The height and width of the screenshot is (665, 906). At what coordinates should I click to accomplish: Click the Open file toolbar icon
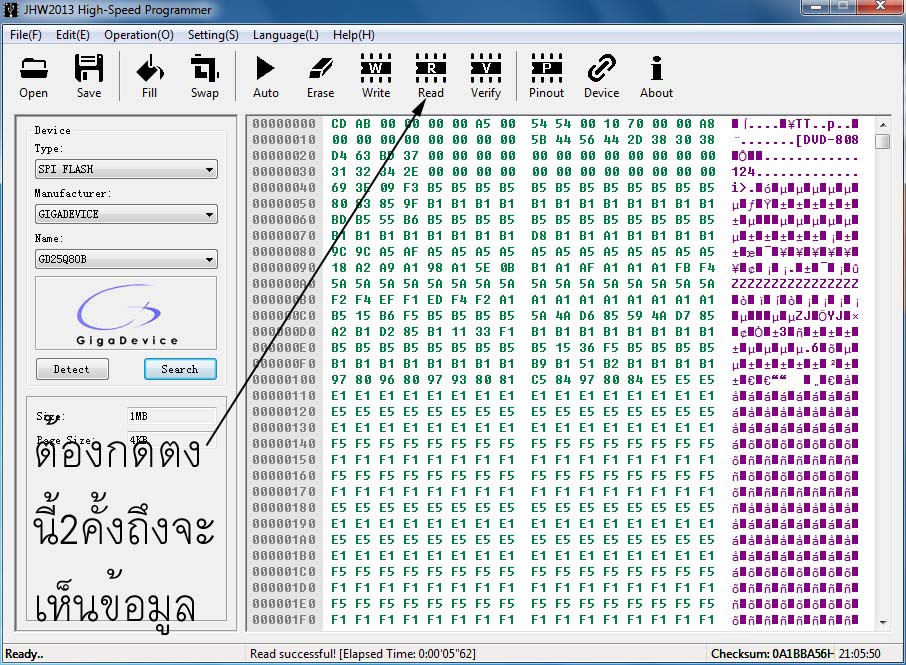[33, 76]
